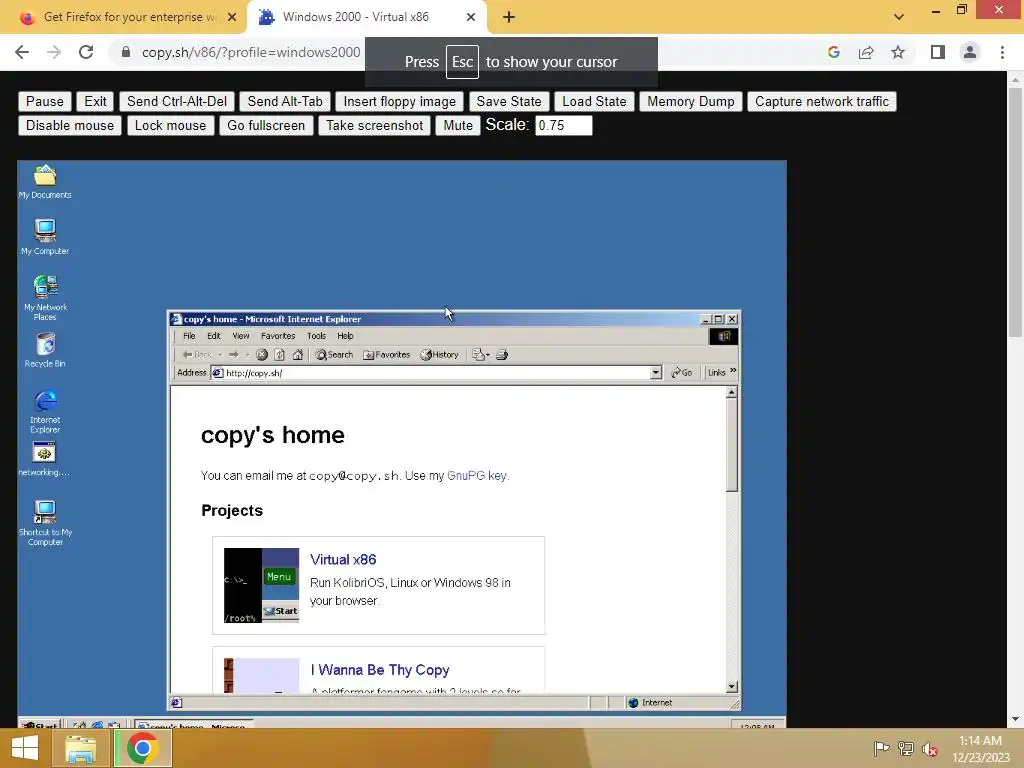Viewport: 1024px width, 768px height.
Task: Bookmark this page with star icon
Action: click(x=898, y=52)
